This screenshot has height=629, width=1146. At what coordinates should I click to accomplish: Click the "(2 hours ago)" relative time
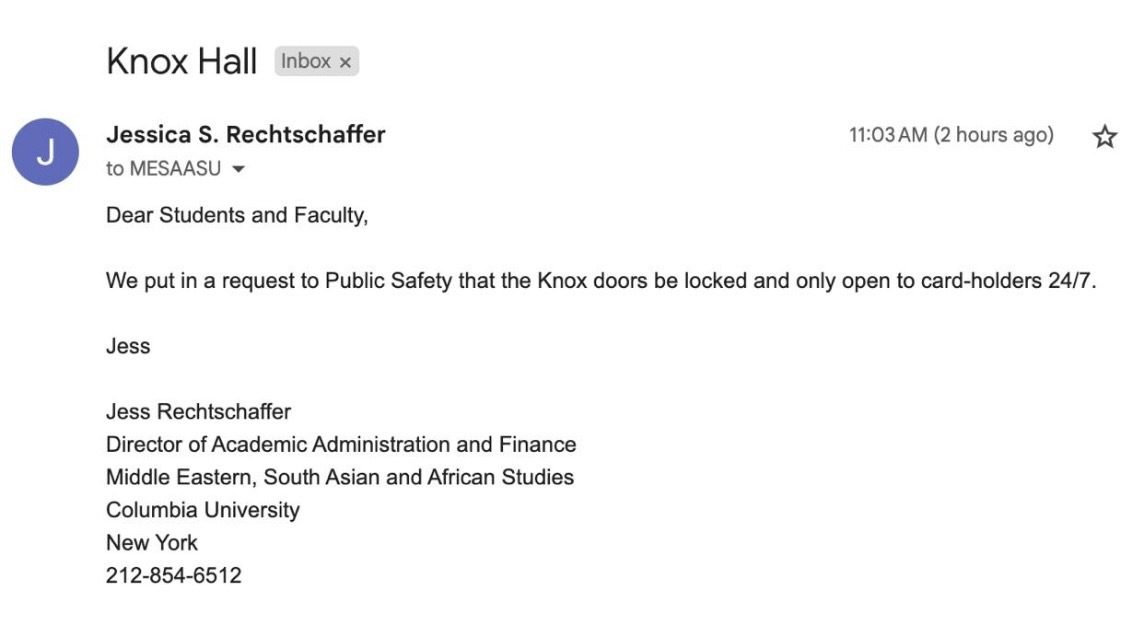[993, 135]
